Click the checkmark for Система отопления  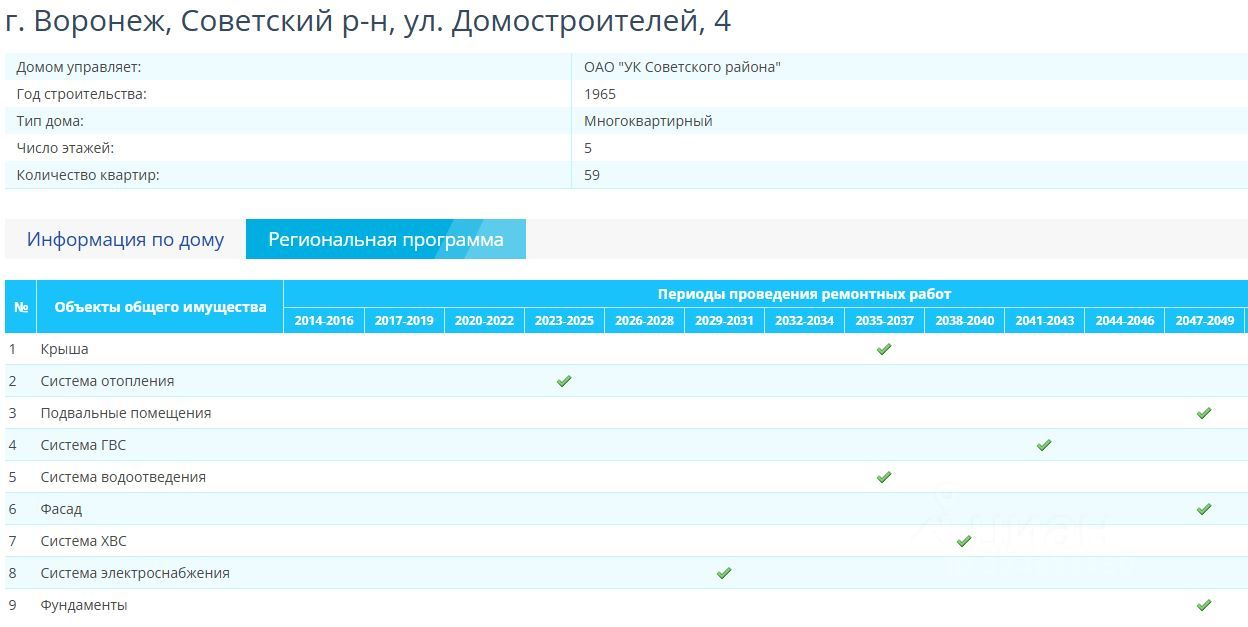click(564, 381)
